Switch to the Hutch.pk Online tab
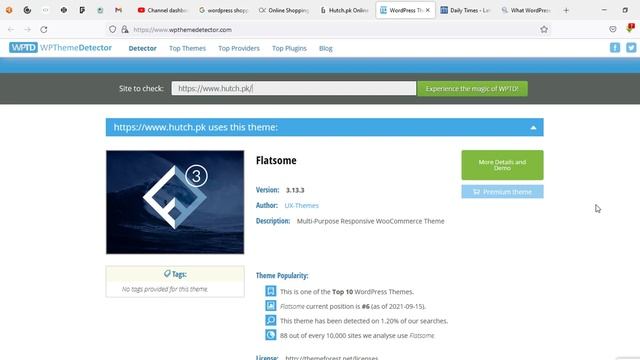This screenshot has height=360, width=640. click(344, 10)
